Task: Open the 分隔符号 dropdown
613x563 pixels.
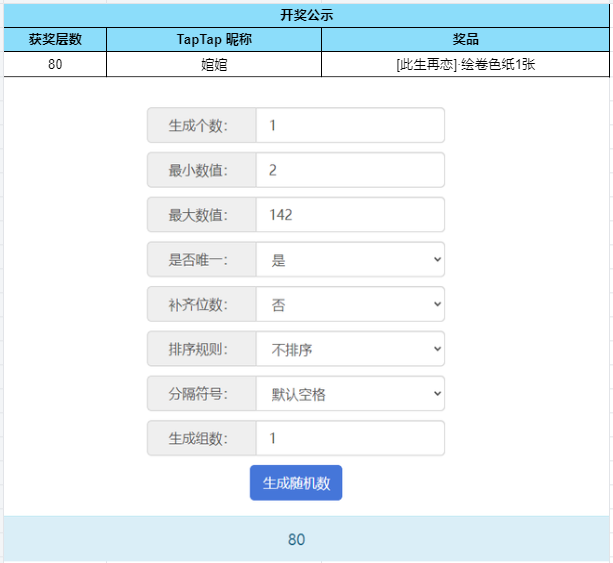Action: pyautogui.click(x=350, y=394)
